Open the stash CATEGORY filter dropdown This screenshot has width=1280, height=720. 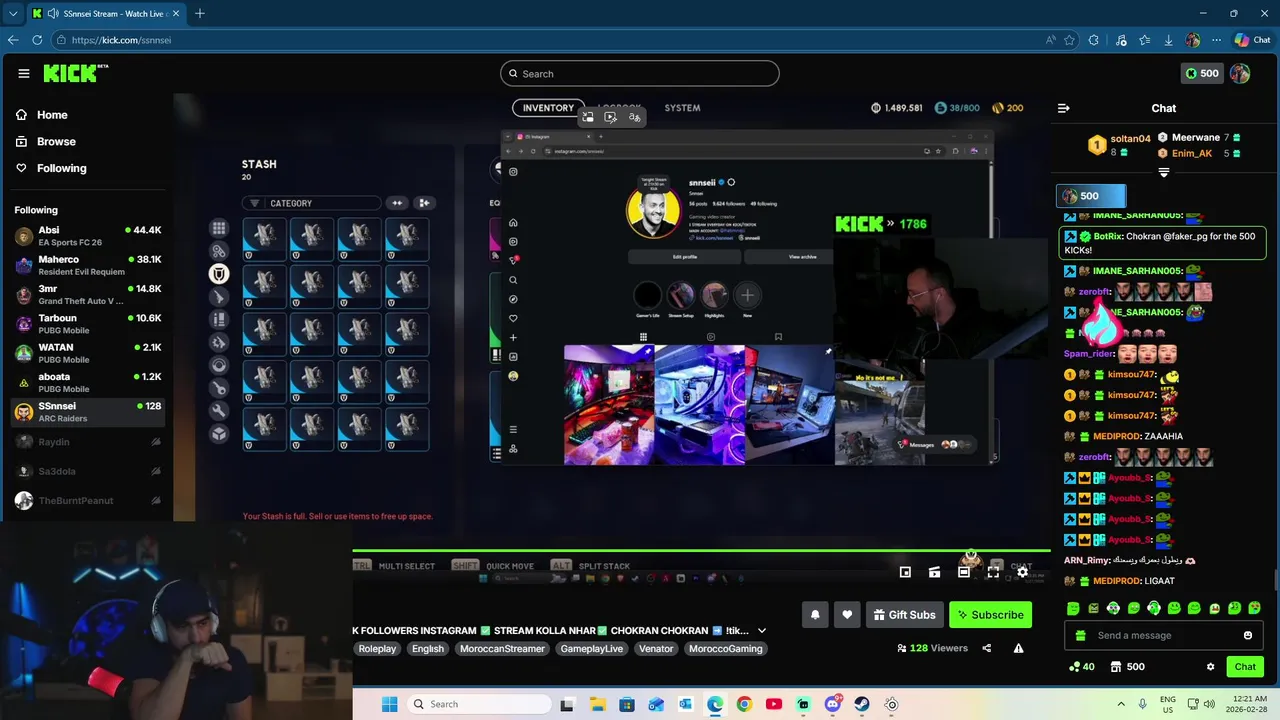[x=312, y=203]
